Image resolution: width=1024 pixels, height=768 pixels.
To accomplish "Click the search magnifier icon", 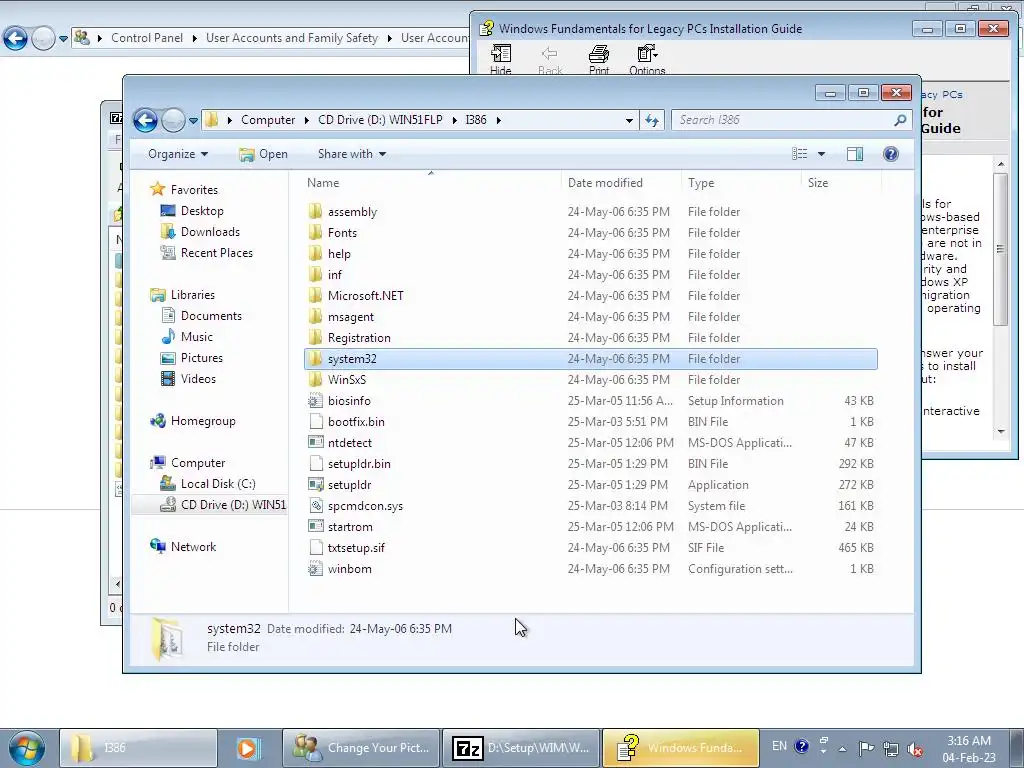I will [x=900, y=120].
